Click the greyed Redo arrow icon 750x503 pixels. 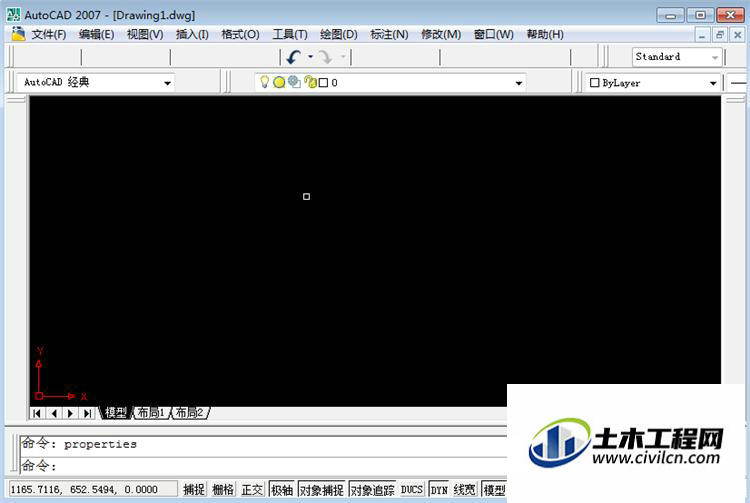pyautogui.click(x=326, y=57)
